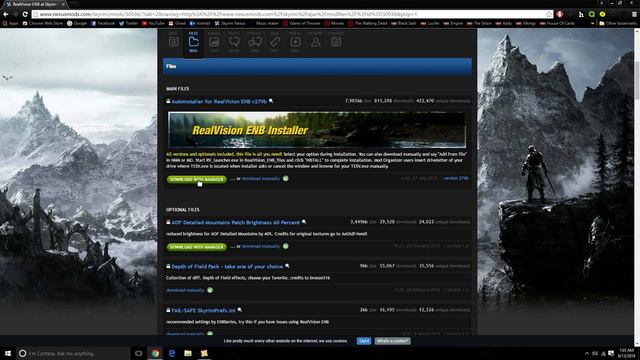Click download manually for RealVision autoinstaller
The width and height of the screenshot is (640, 360).
point(261,179)
